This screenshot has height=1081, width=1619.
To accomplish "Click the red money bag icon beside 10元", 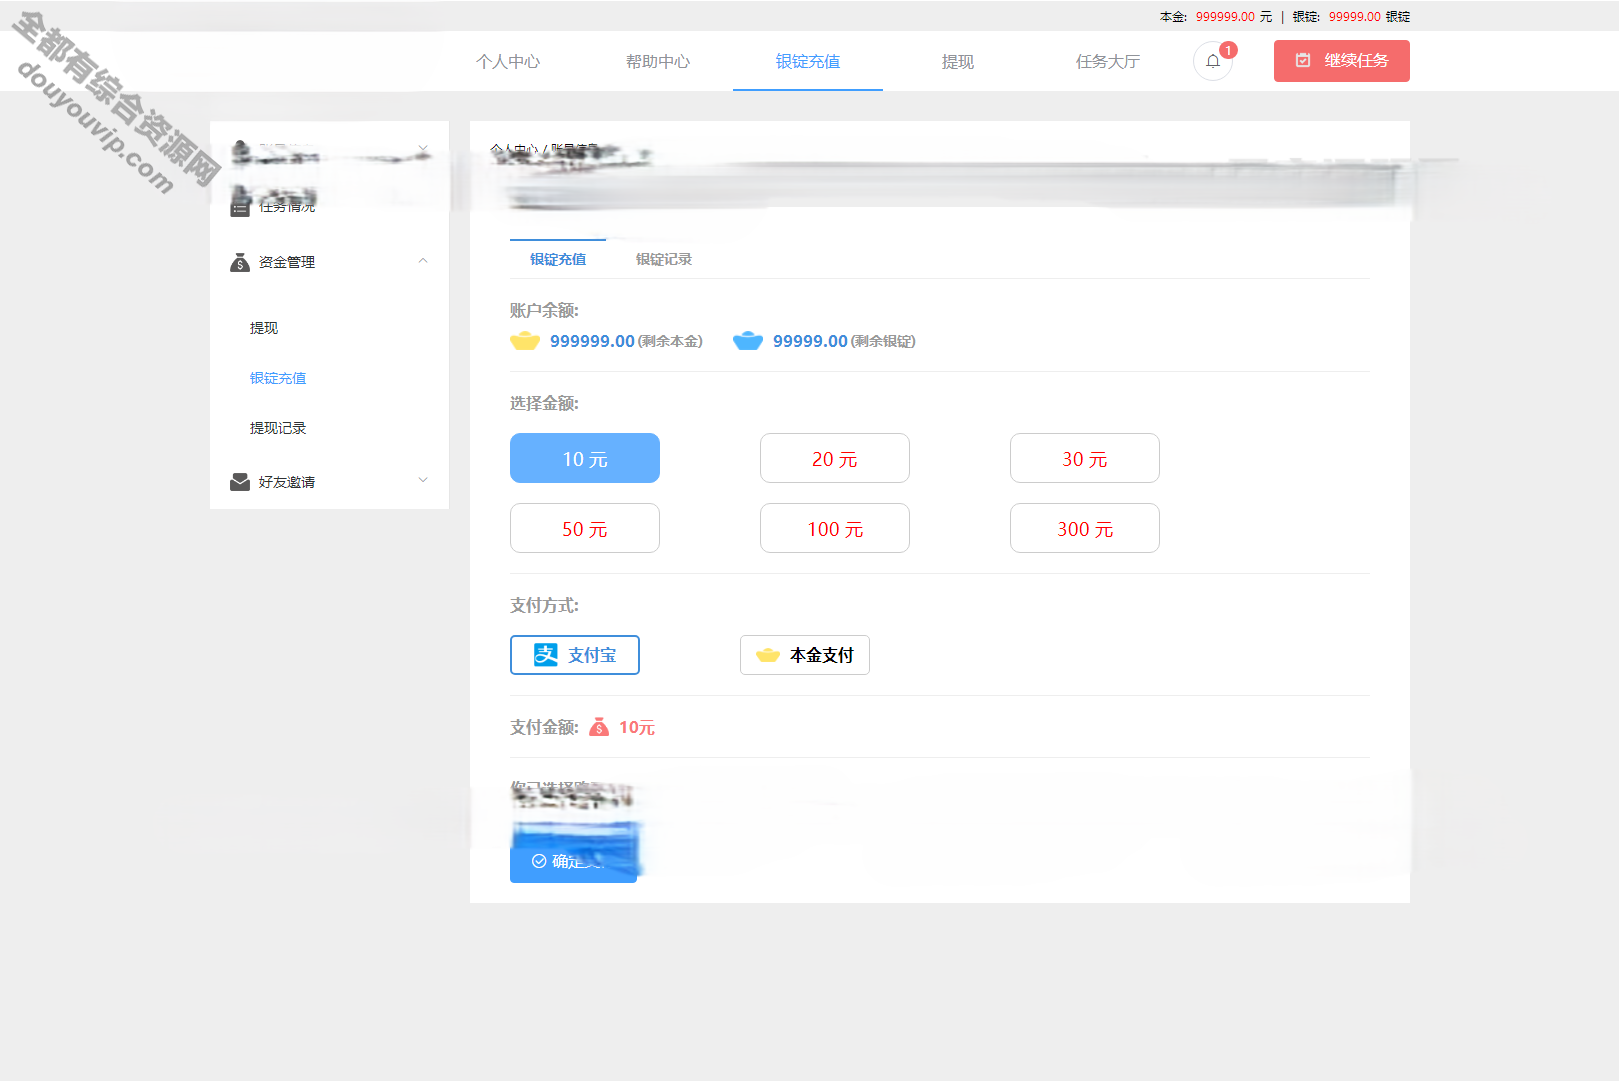I will click(599, 727).
